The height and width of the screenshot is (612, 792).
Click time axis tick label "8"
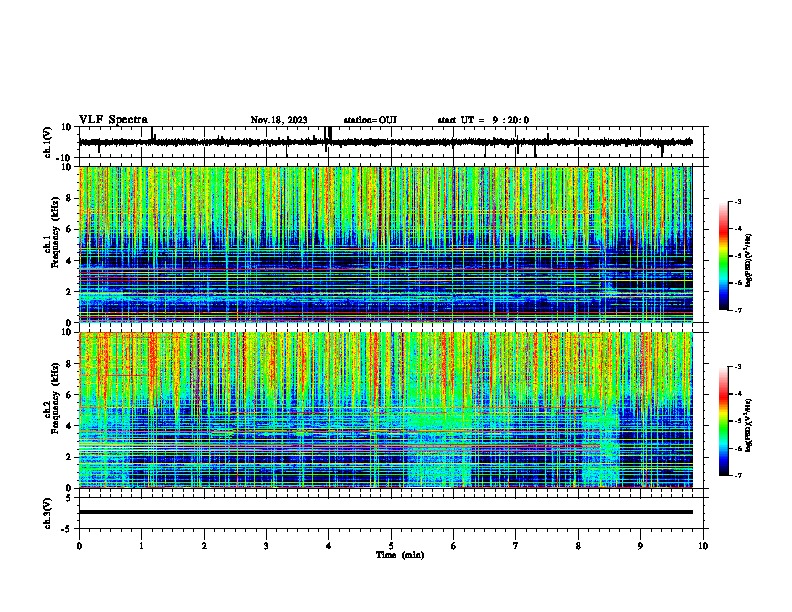pos(578,546)
